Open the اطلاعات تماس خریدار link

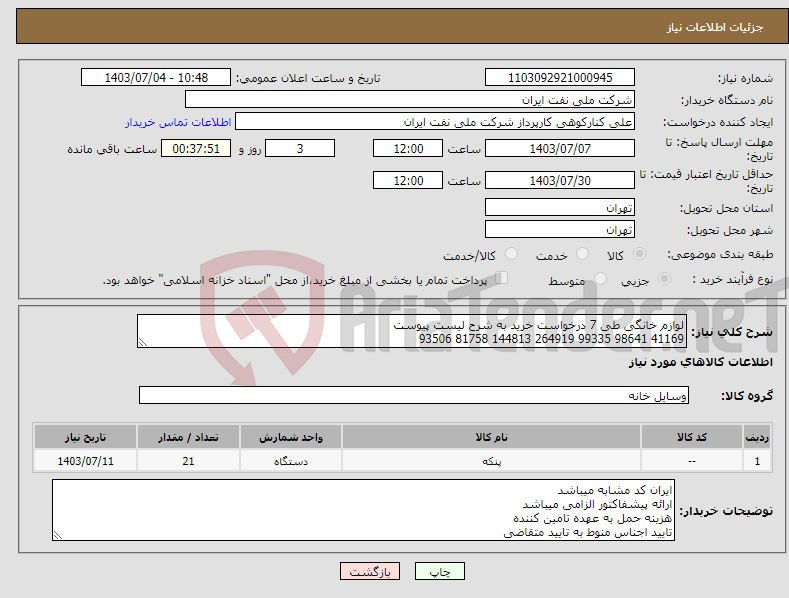point(178,122)
